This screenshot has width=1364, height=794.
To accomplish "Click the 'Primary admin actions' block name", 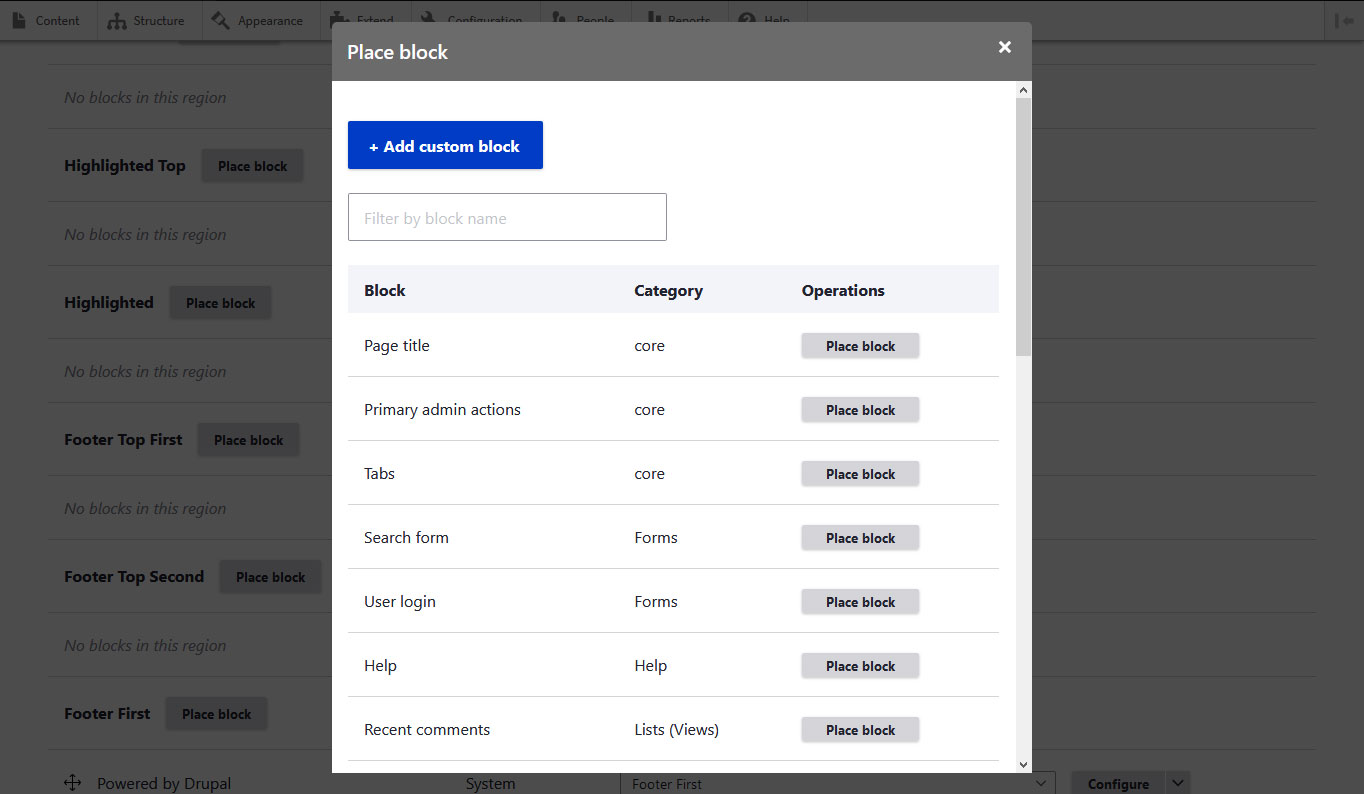I will 442,410.
